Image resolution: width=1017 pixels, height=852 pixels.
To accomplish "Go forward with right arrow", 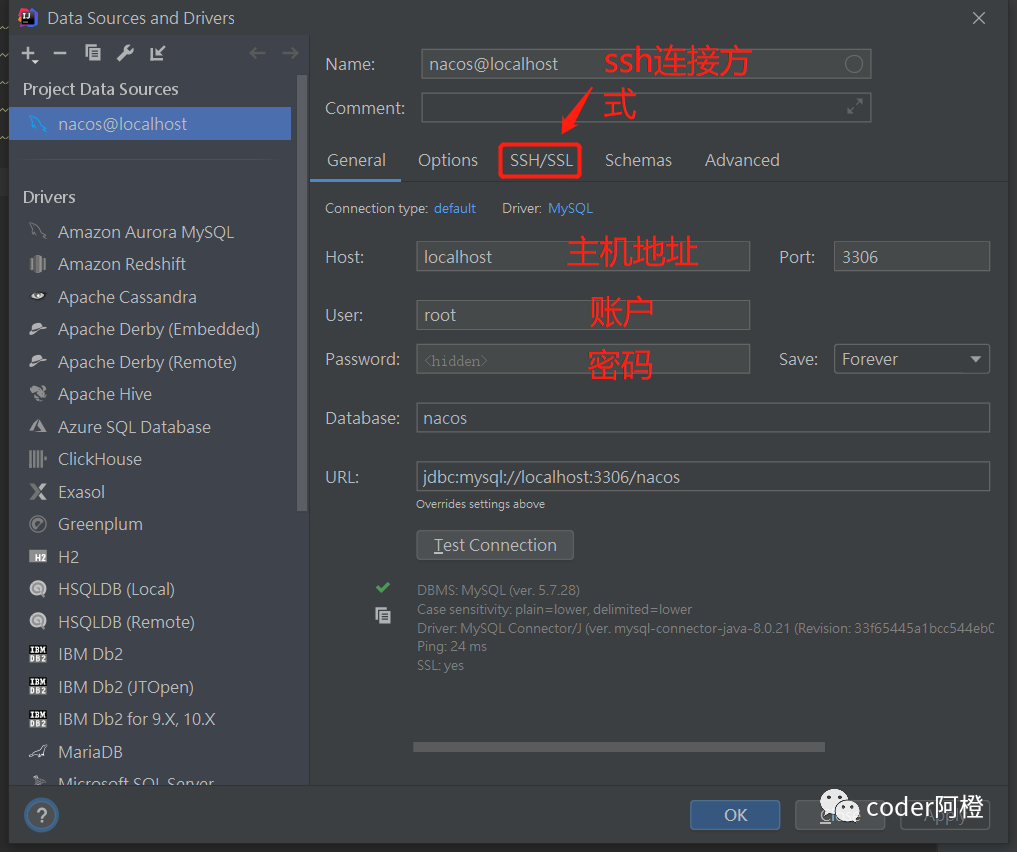I will (x=291, y=53).
